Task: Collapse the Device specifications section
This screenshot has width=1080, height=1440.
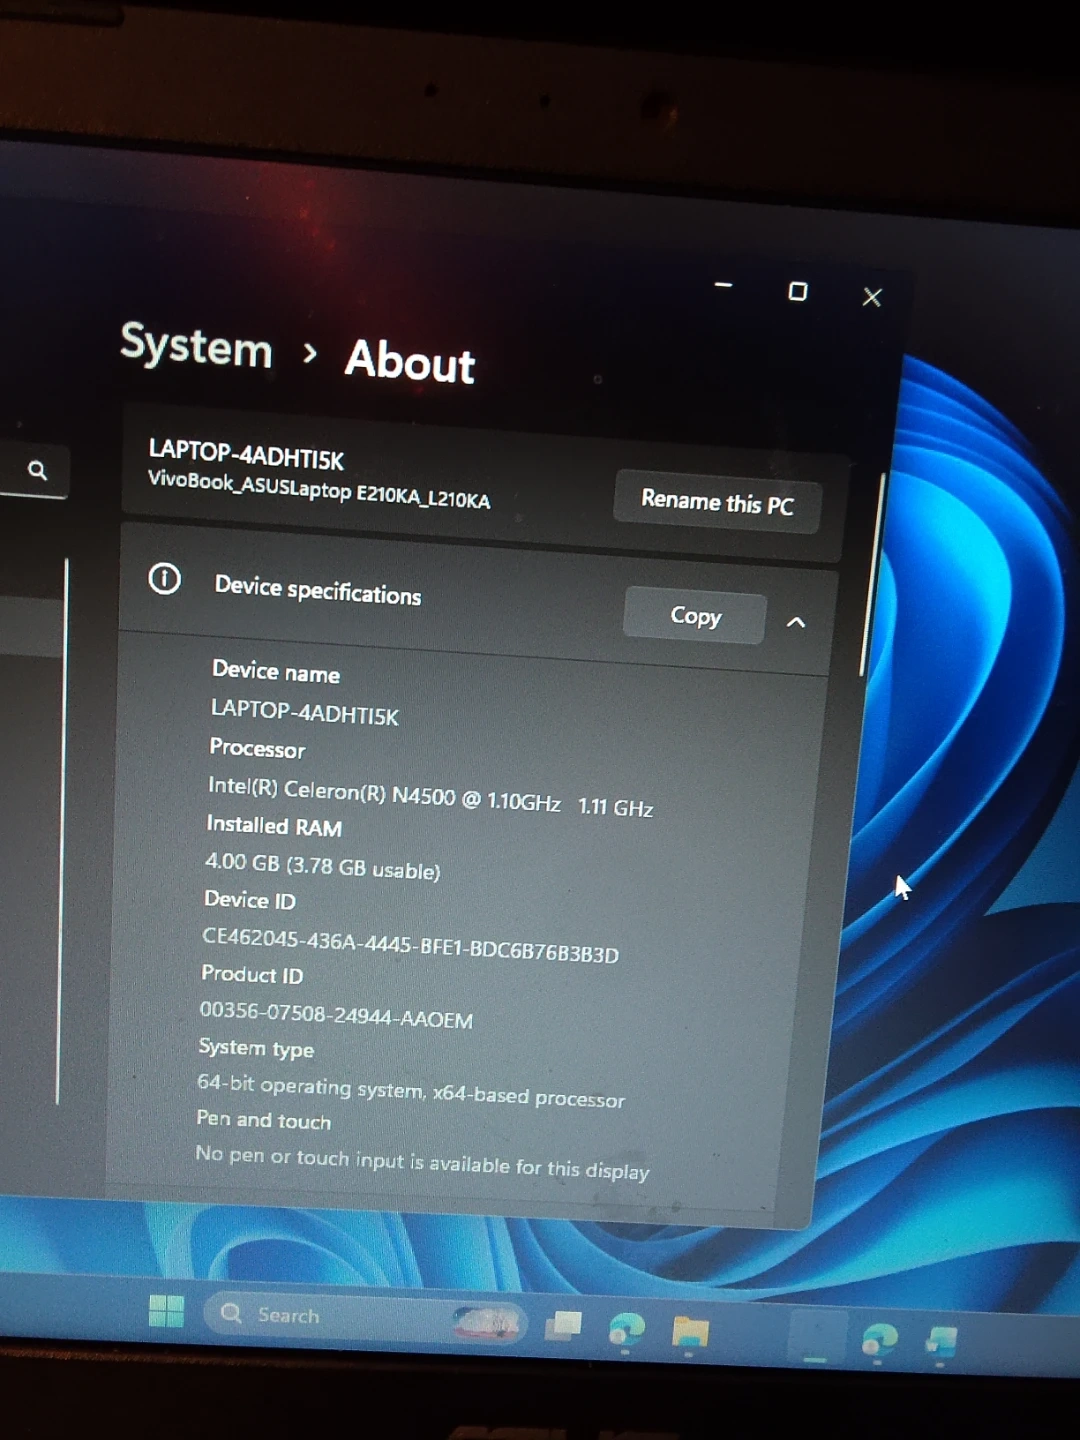Action: [796, 622]
